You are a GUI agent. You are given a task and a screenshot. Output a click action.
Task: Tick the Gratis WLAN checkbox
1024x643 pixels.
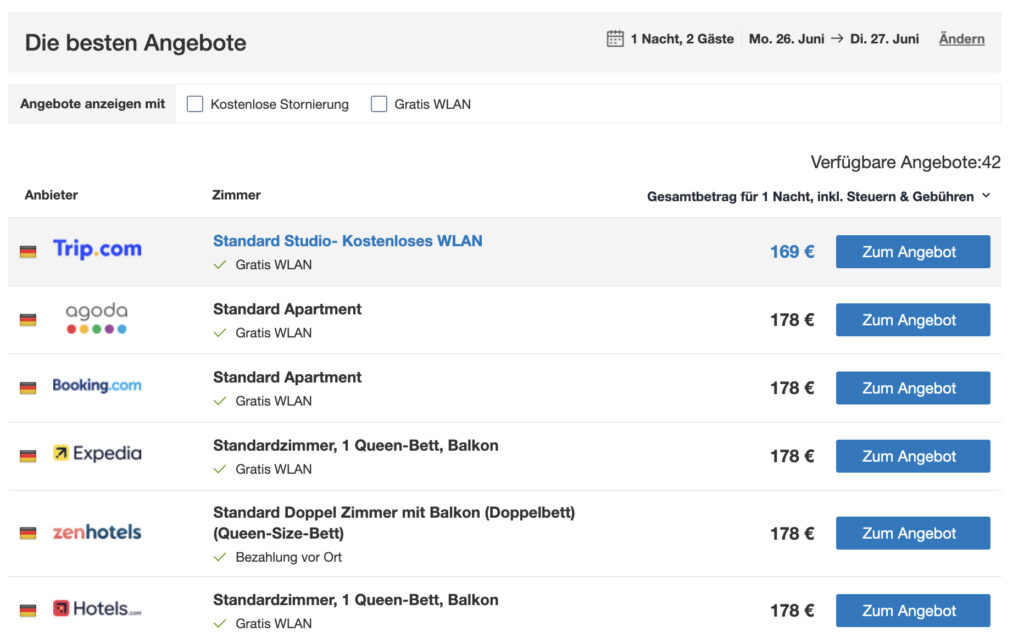[379, 104]
